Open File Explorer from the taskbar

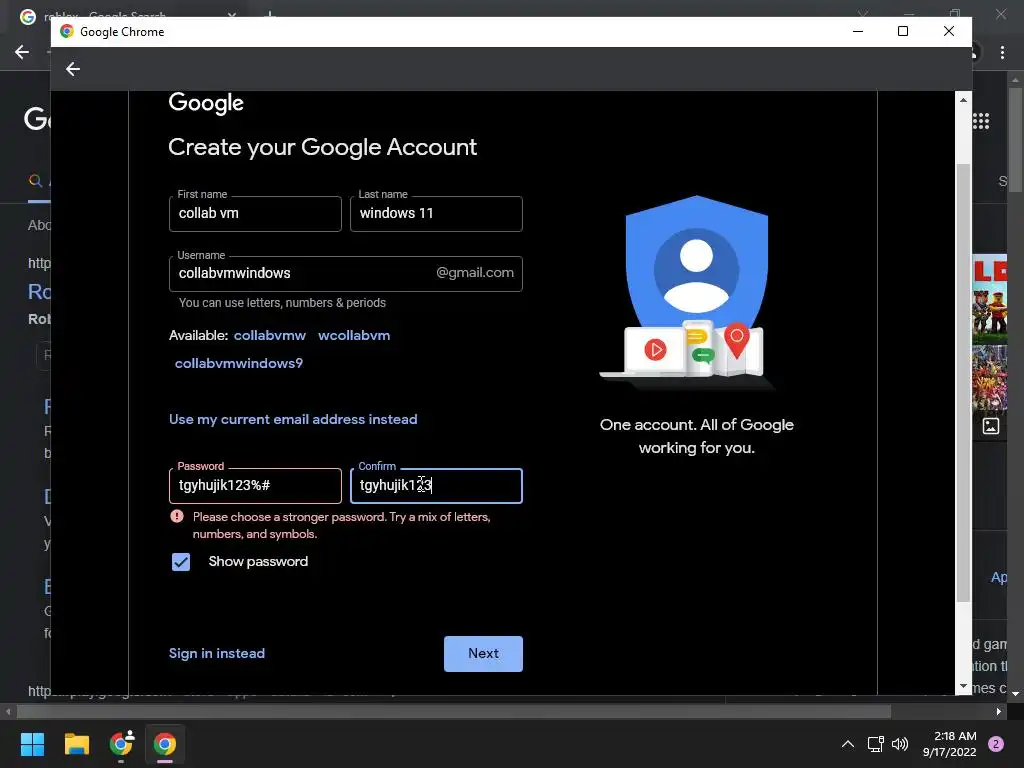(x=76, y=744)
